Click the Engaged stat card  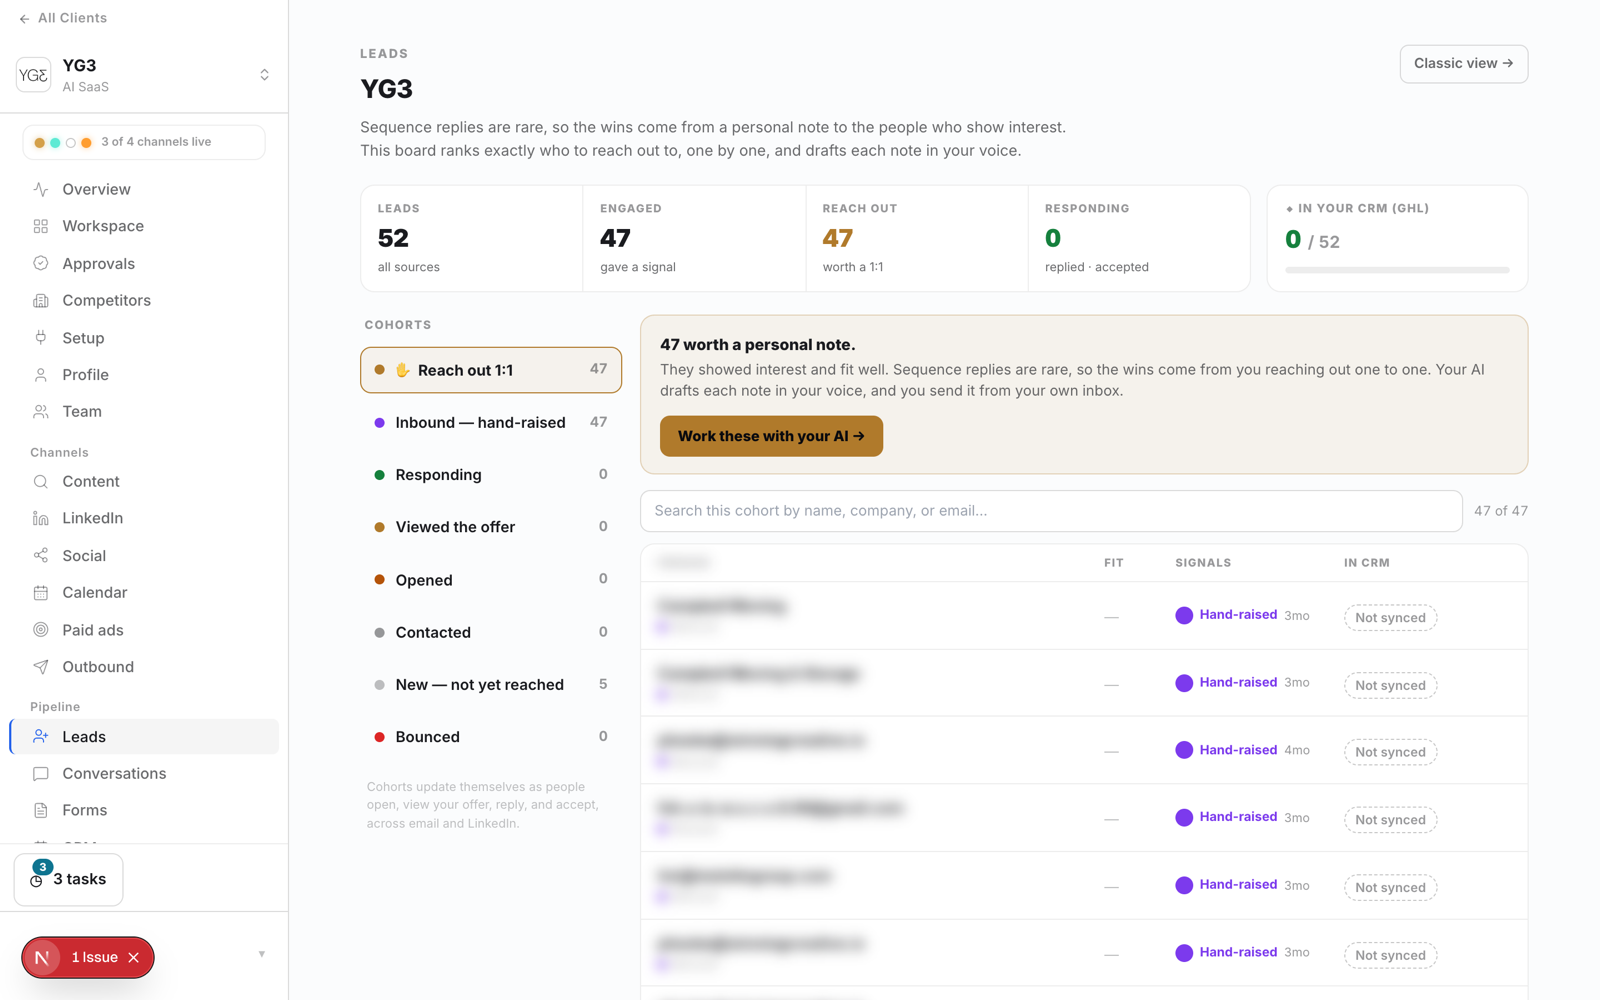[x=695, y=238]
